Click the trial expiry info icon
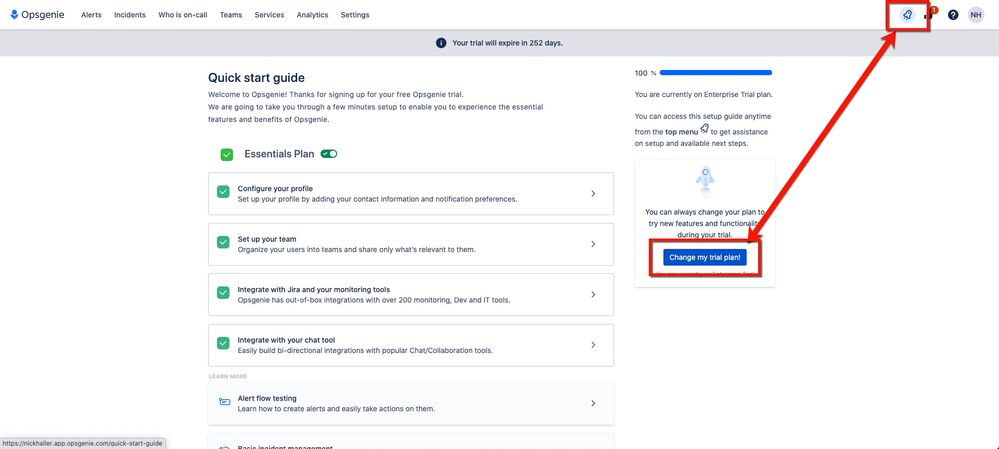The height and width of the screenshot is (449, 999). pos(441,43)
